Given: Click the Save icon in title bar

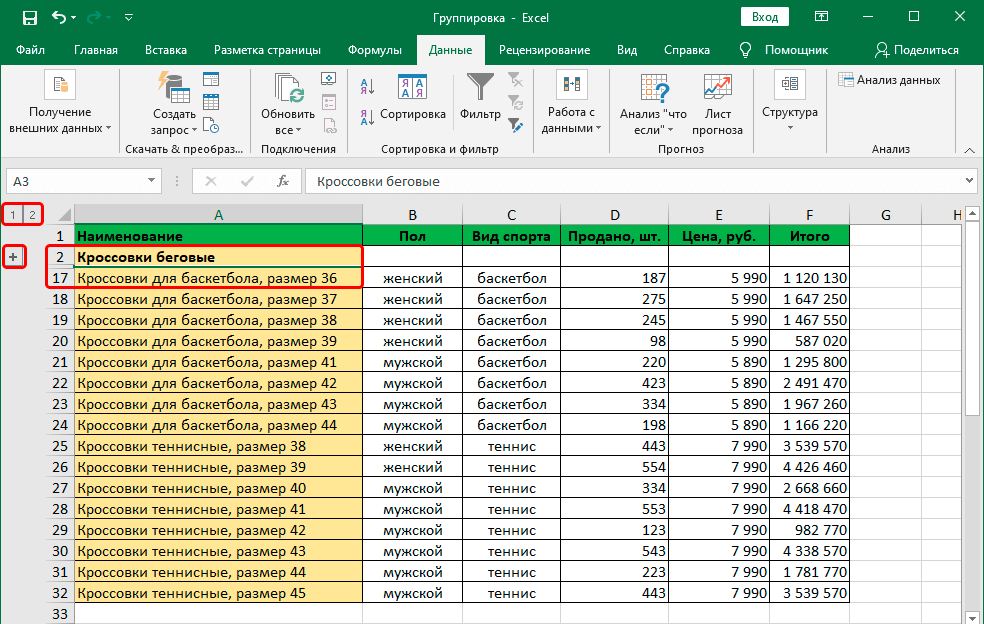Looking at the screenshot, I should point(29,17).
